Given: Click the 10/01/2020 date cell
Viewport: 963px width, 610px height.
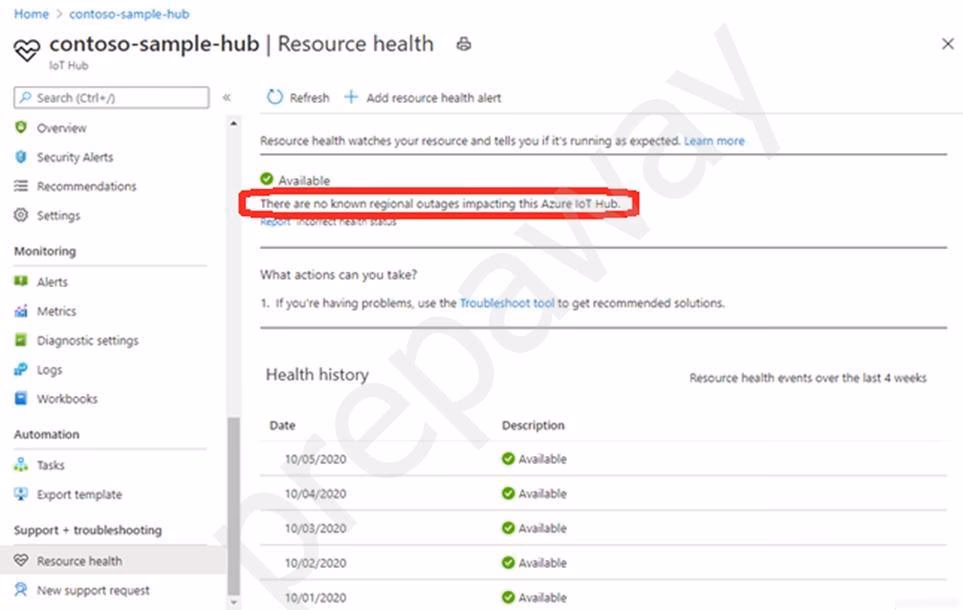Looking at the screenshot, I should click(316, 597).
